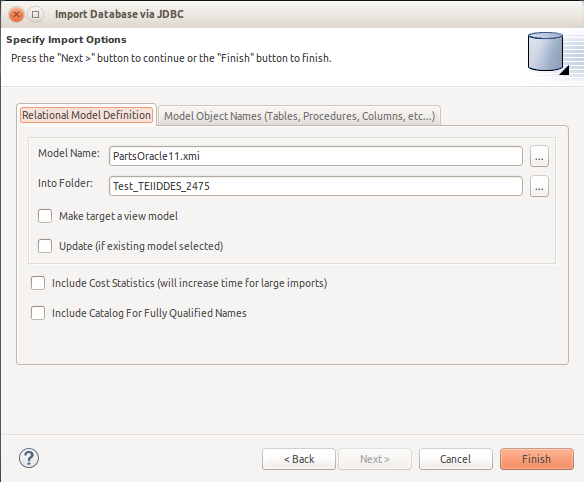Click the Model Name field containing PartsOracle11.xmi

click(x=316, y=156)
